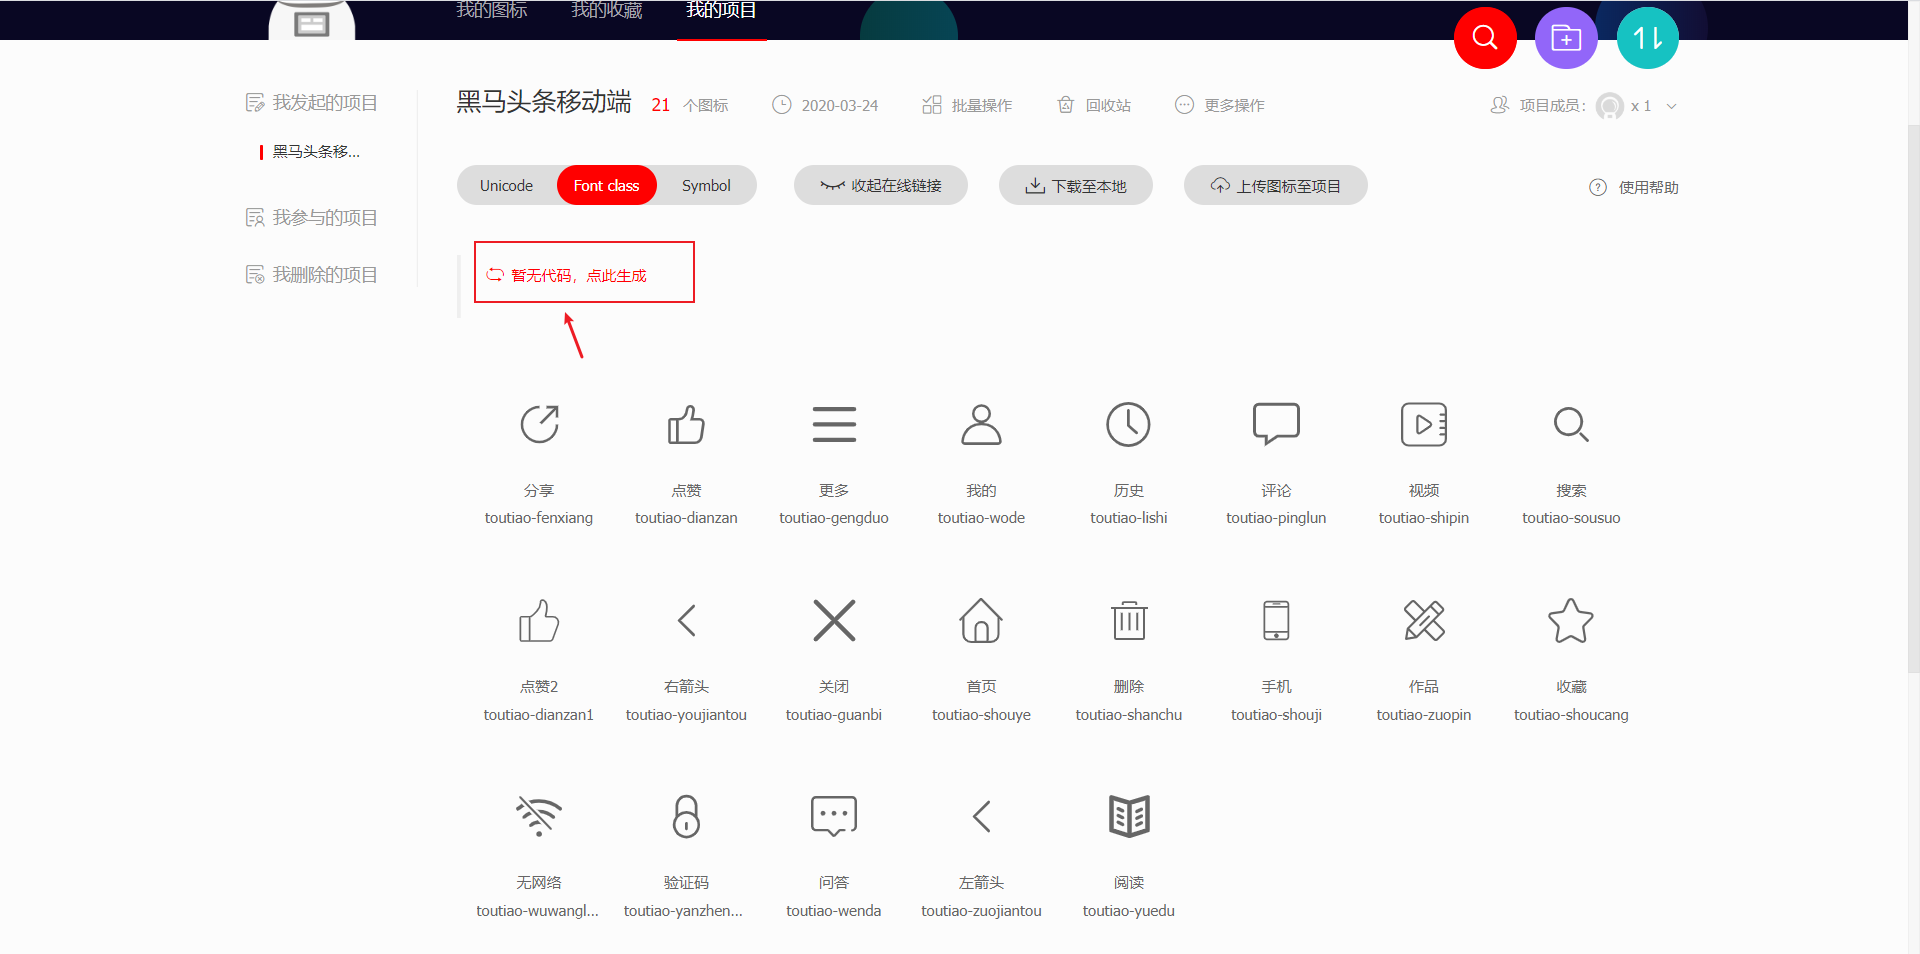Select project 黑马头条移... in sidebar
1920x954 pixels.
pos(316,152)
